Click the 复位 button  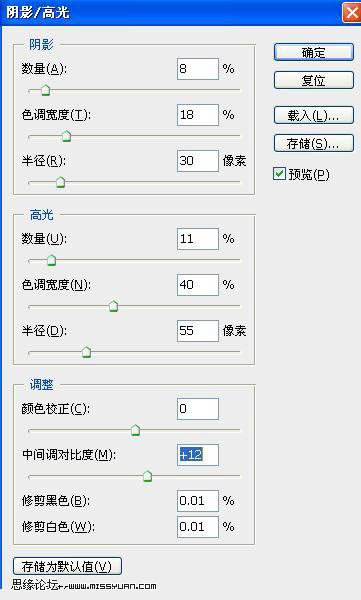[x=314, y=80]
